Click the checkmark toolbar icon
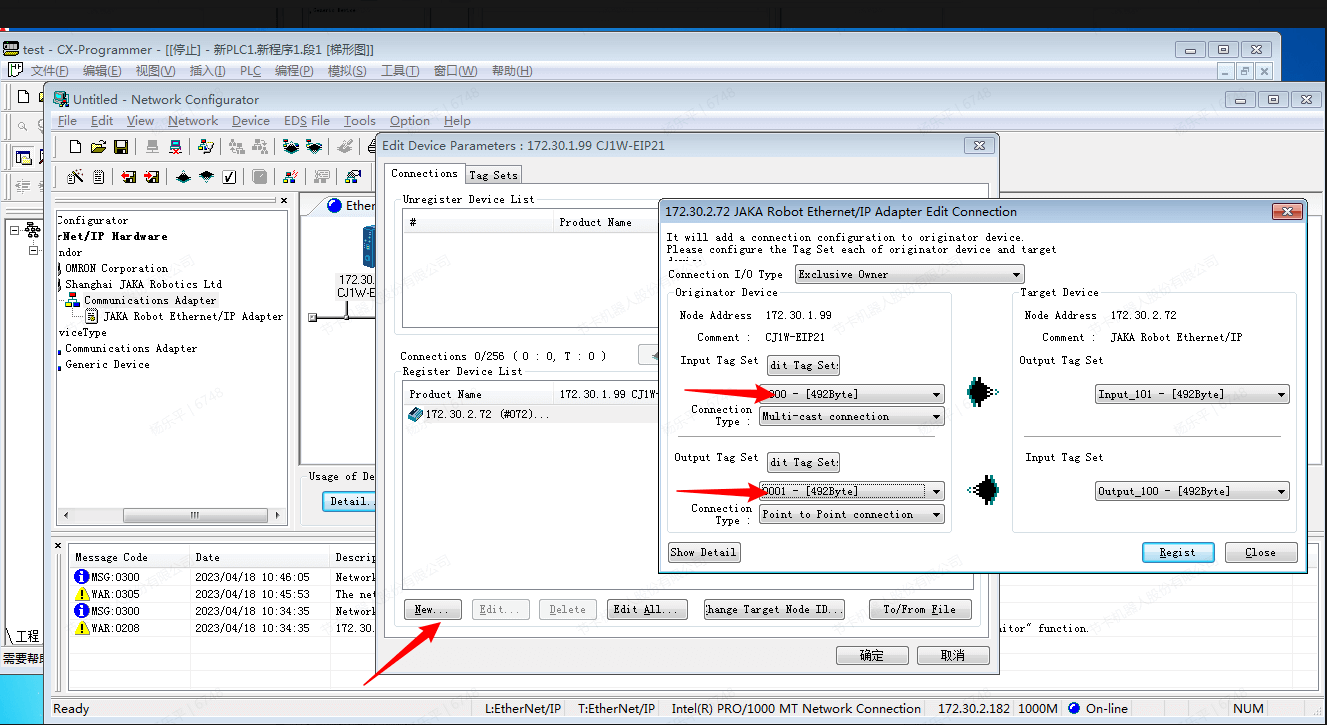The height and width of the screenshot is (725, 1327). (229, 177)
